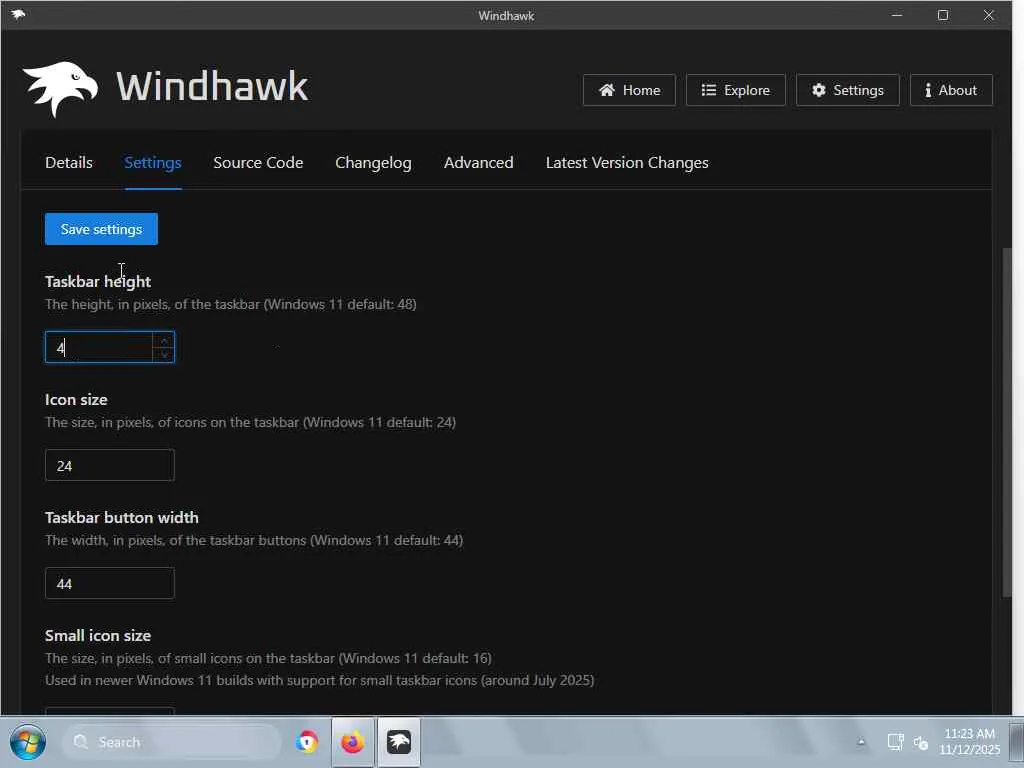Click the Small icon size heading
Screen dimensions: 1024x768
[98, 635]
